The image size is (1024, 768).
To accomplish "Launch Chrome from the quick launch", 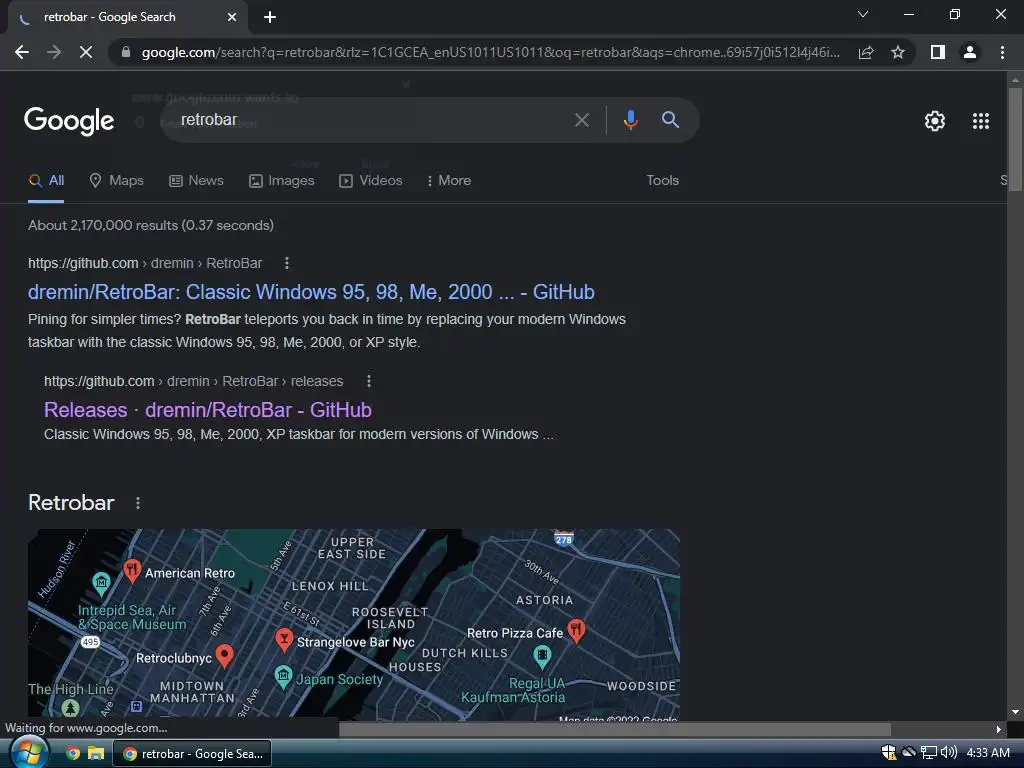I will [73, 754].
